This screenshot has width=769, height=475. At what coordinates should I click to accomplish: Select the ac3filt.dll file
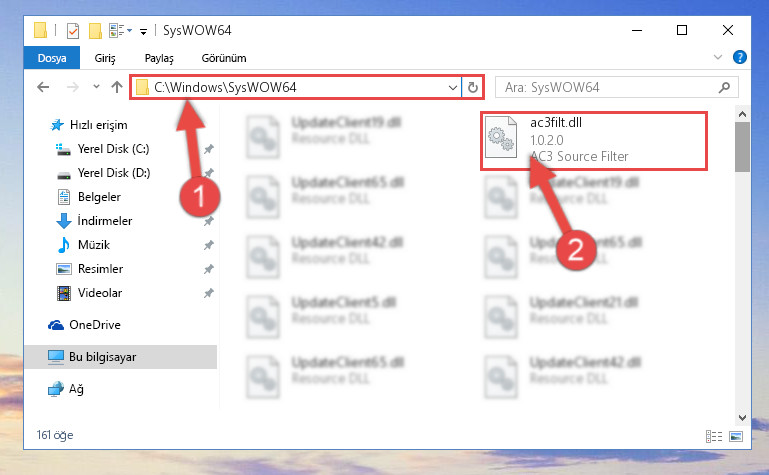click(593, 140)
